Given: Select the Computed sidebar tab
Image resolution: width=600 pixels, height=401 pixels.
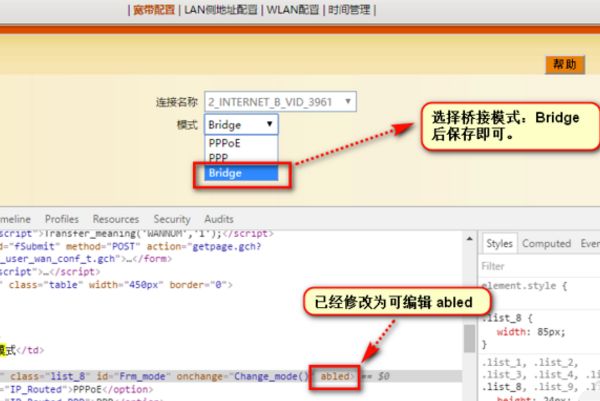Looking at the screenshot, I should (x=546, y=244).
